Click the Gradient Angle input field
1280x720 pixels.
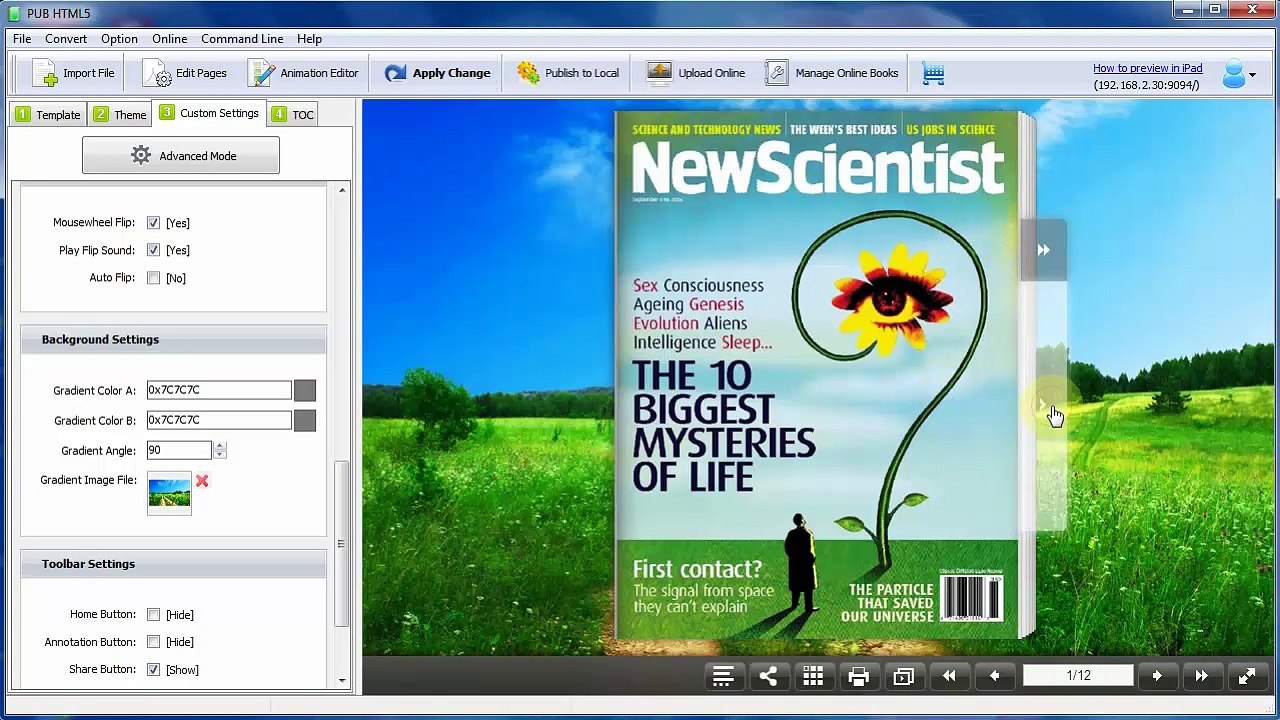(x=179, y=451)
